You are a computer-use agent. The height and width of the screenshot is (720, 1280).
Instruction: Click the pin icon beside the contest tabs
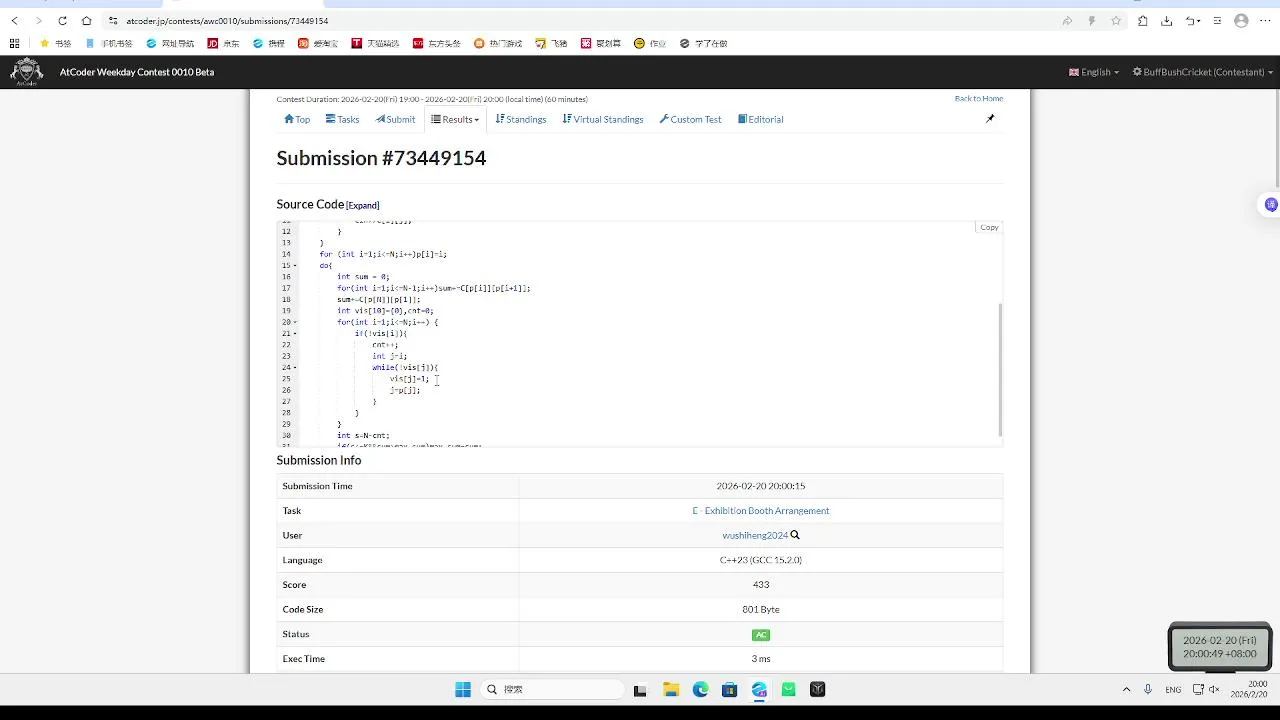[x=990, y=119]
